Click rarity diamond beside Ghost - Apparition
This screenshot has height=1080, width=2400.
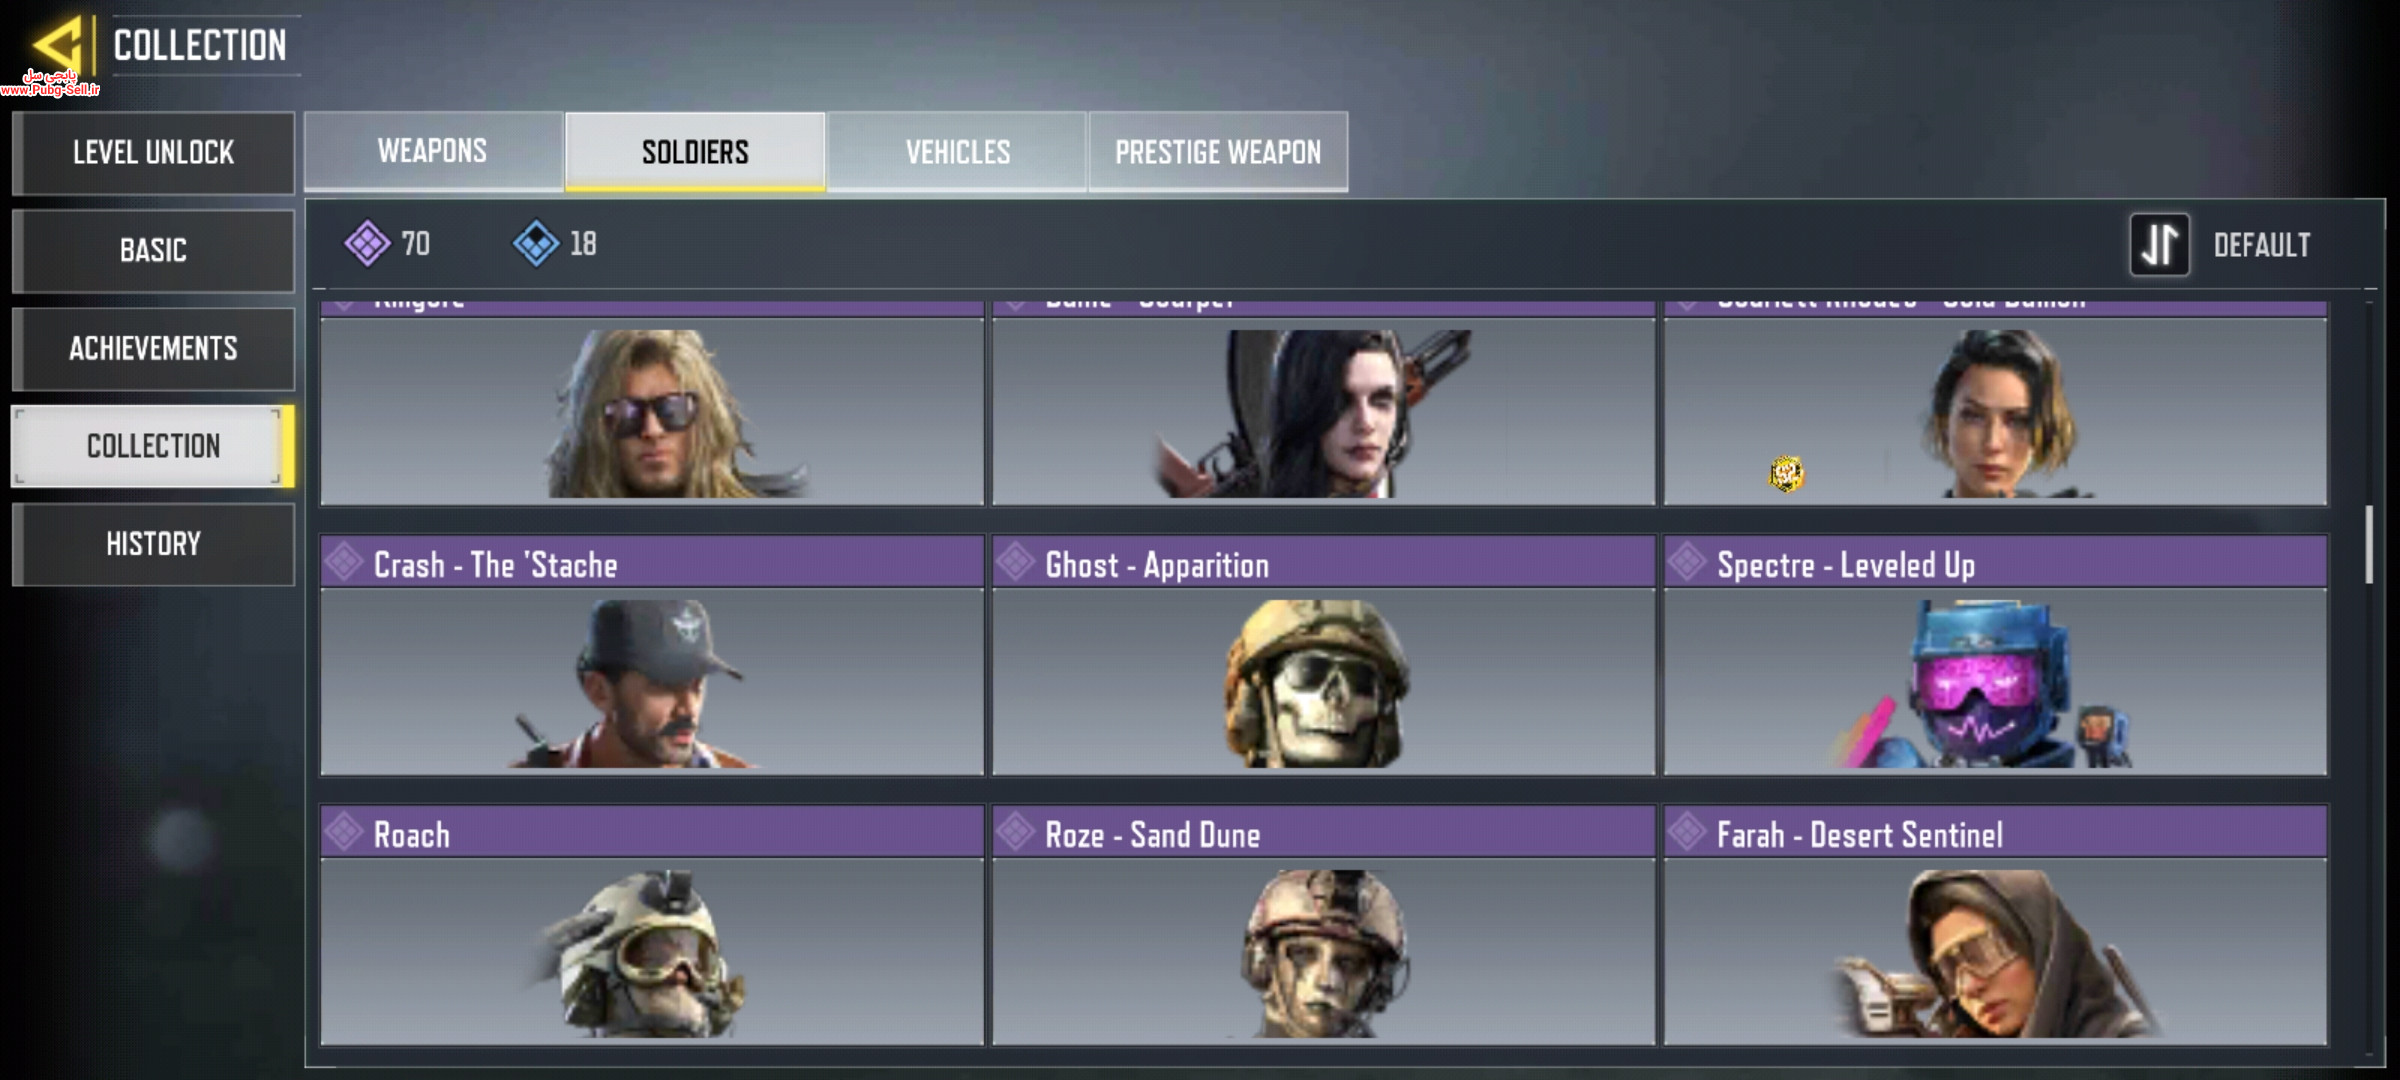tap(1015, 563)
